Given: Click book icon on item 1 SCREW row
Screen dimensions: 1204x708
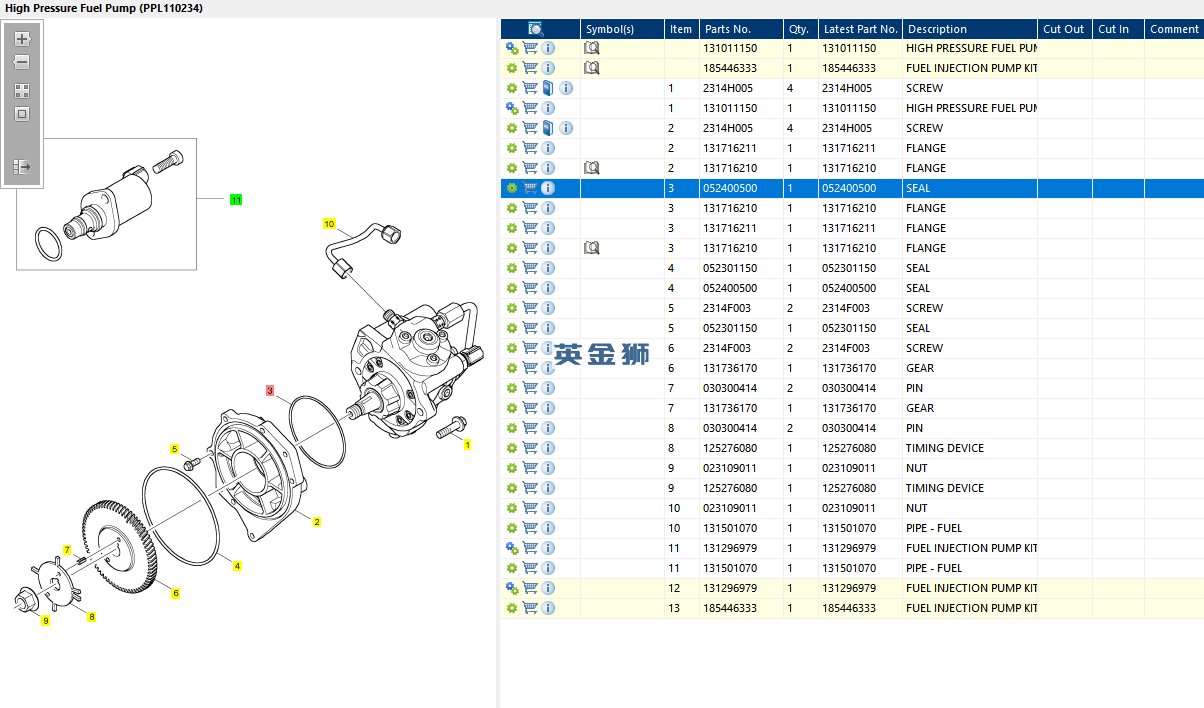Looking at the screenshot, I should (x=548, y=88).
